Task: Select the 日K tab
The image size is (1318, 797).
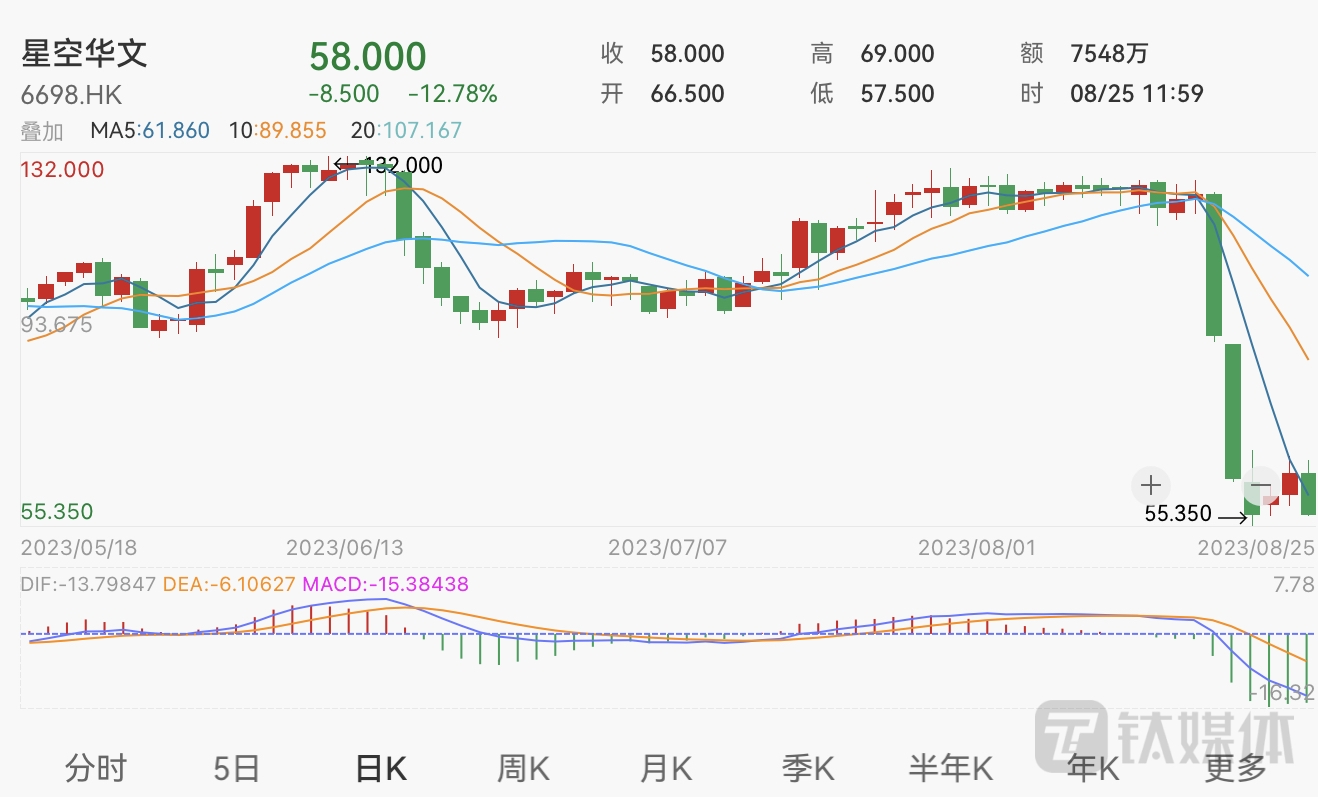Action: point(381,768)
